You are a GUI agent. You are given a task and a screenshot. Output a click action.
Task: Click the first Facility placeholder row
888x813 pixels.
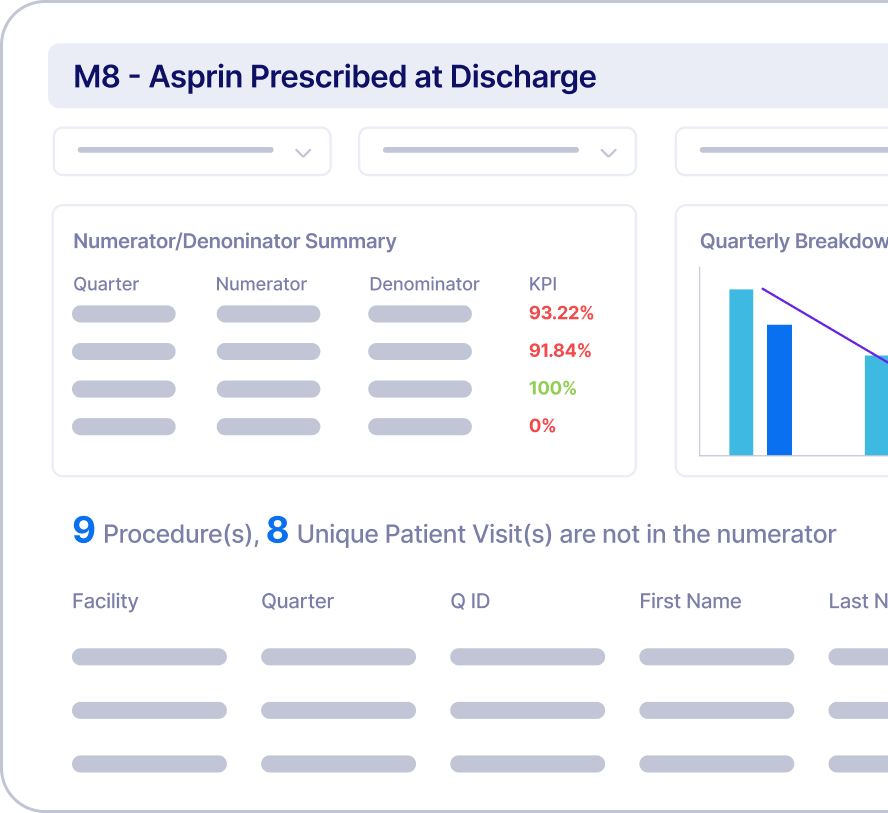[x=149, y=657]
